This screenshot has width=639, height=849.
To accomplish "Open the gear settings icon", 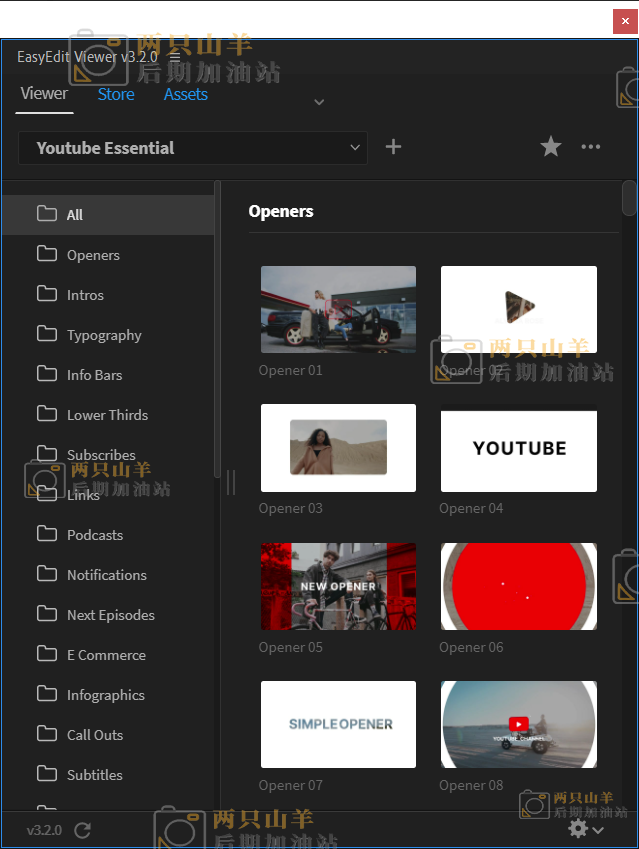I will tap(578, 829).
